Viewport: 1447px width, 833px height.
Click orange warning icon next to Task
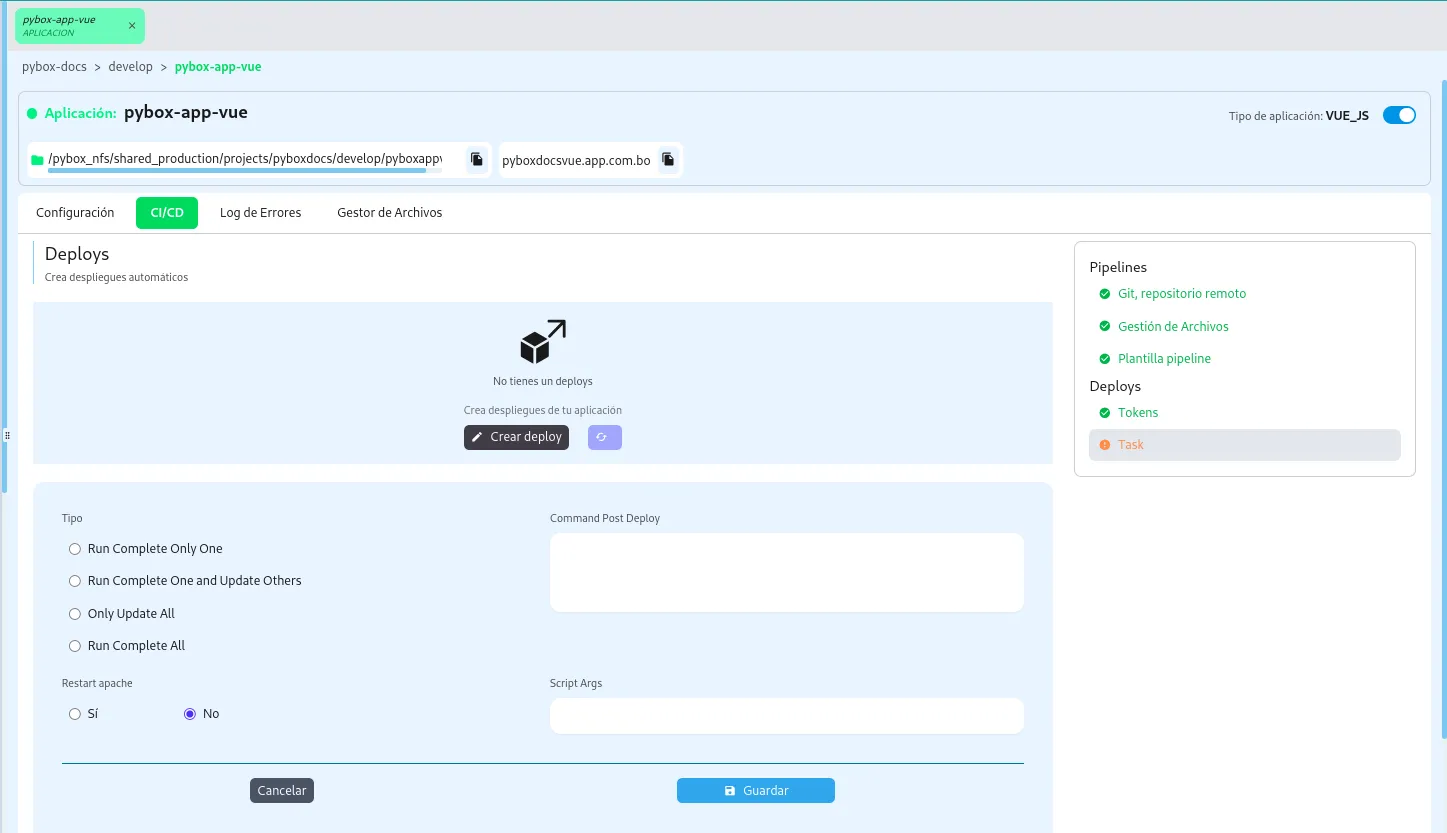[x=1105, y=444]
